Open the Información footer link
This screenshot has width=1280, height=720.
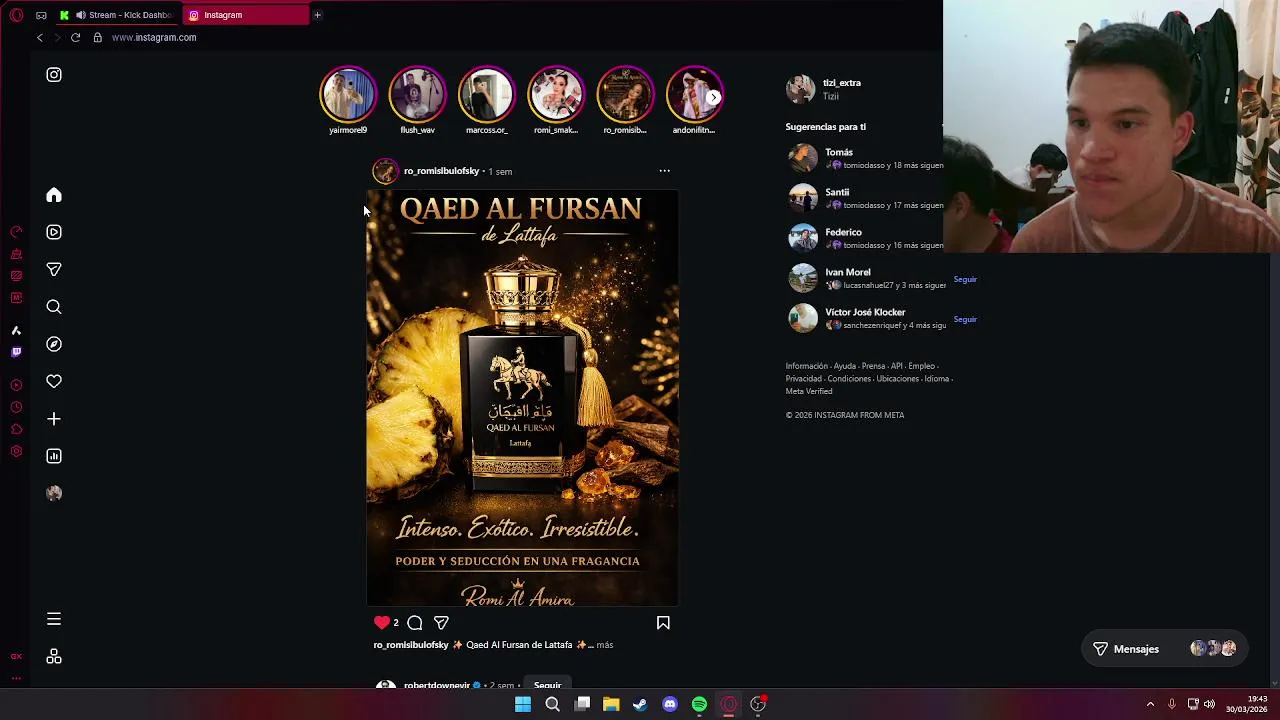tap(807, 366)
